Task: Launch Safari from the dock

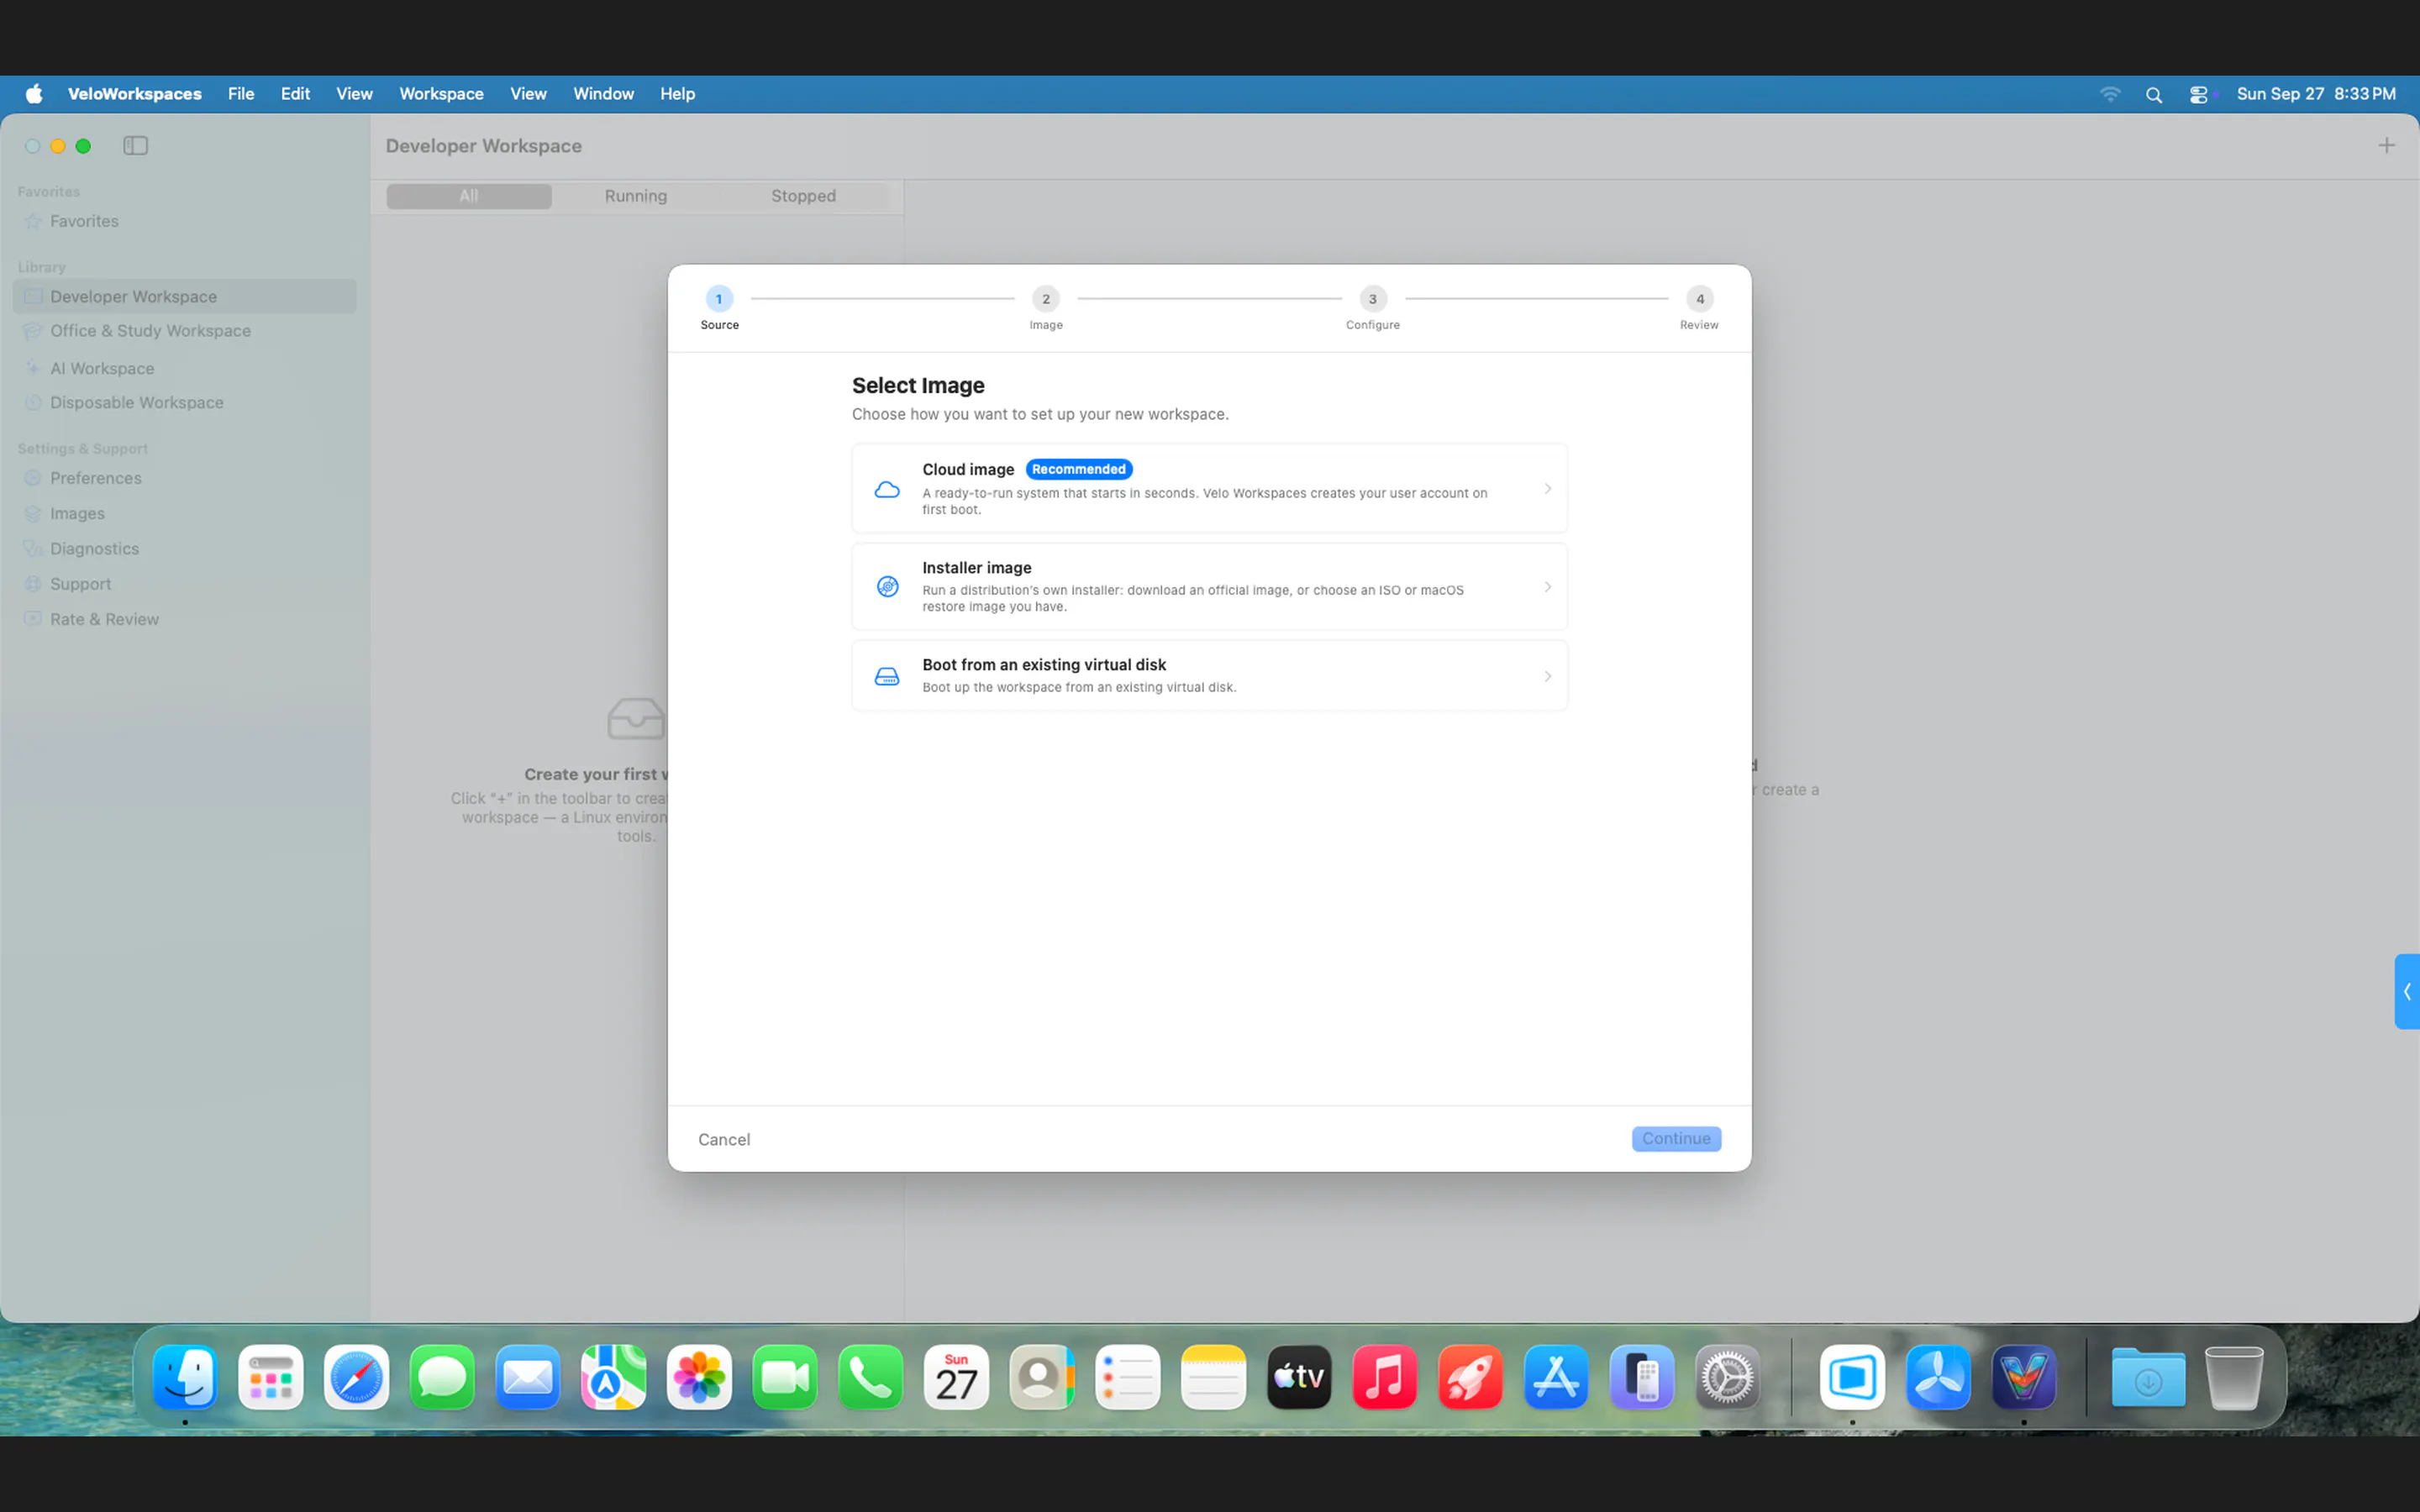Action: click(x=356, y=1377)
